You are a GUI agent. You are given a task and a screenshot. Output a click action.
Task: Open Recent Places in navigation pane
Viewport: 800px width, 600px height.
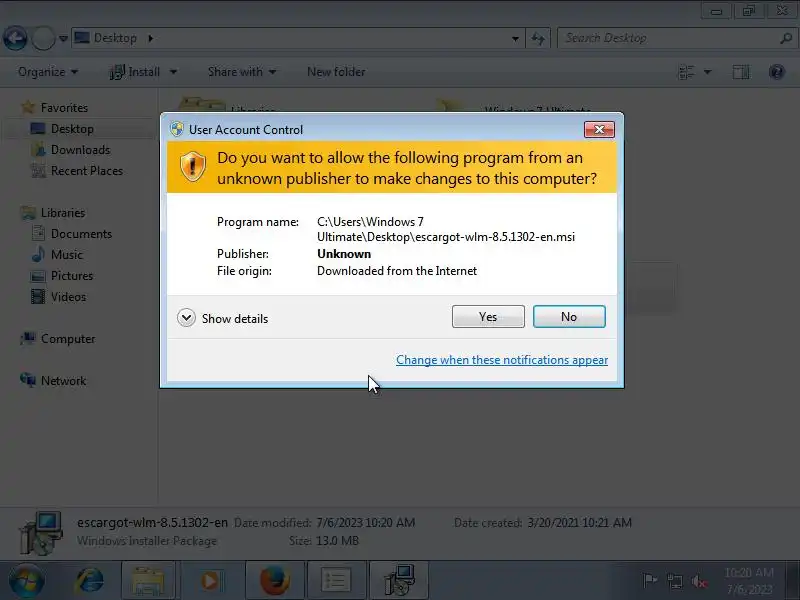click(87, 170)
